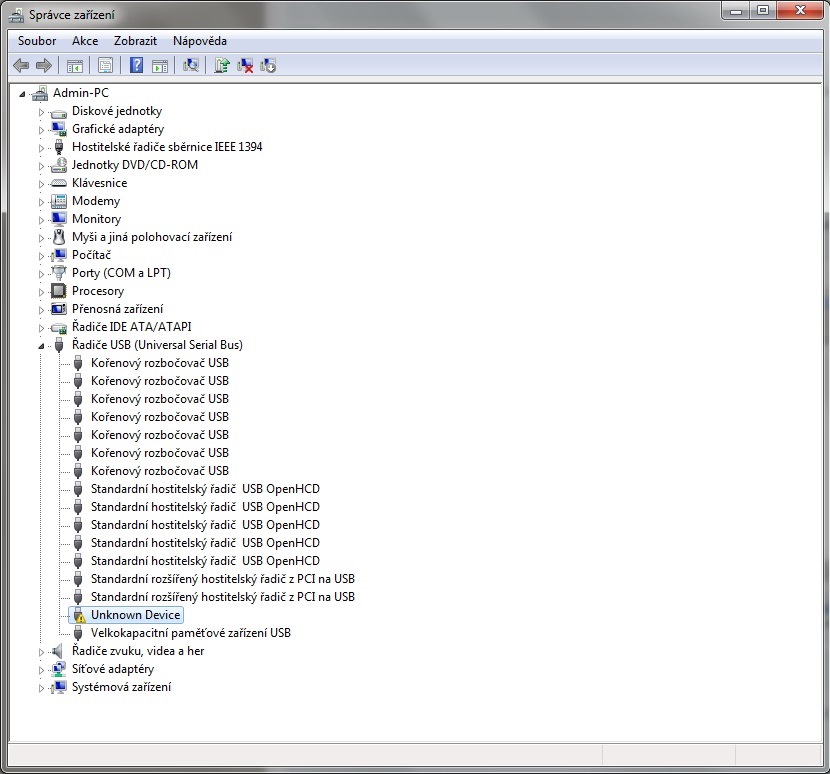Click the Porty (COM a LPT) connector icon
Viewport: 830px width, 774px height.
[58, 273]
